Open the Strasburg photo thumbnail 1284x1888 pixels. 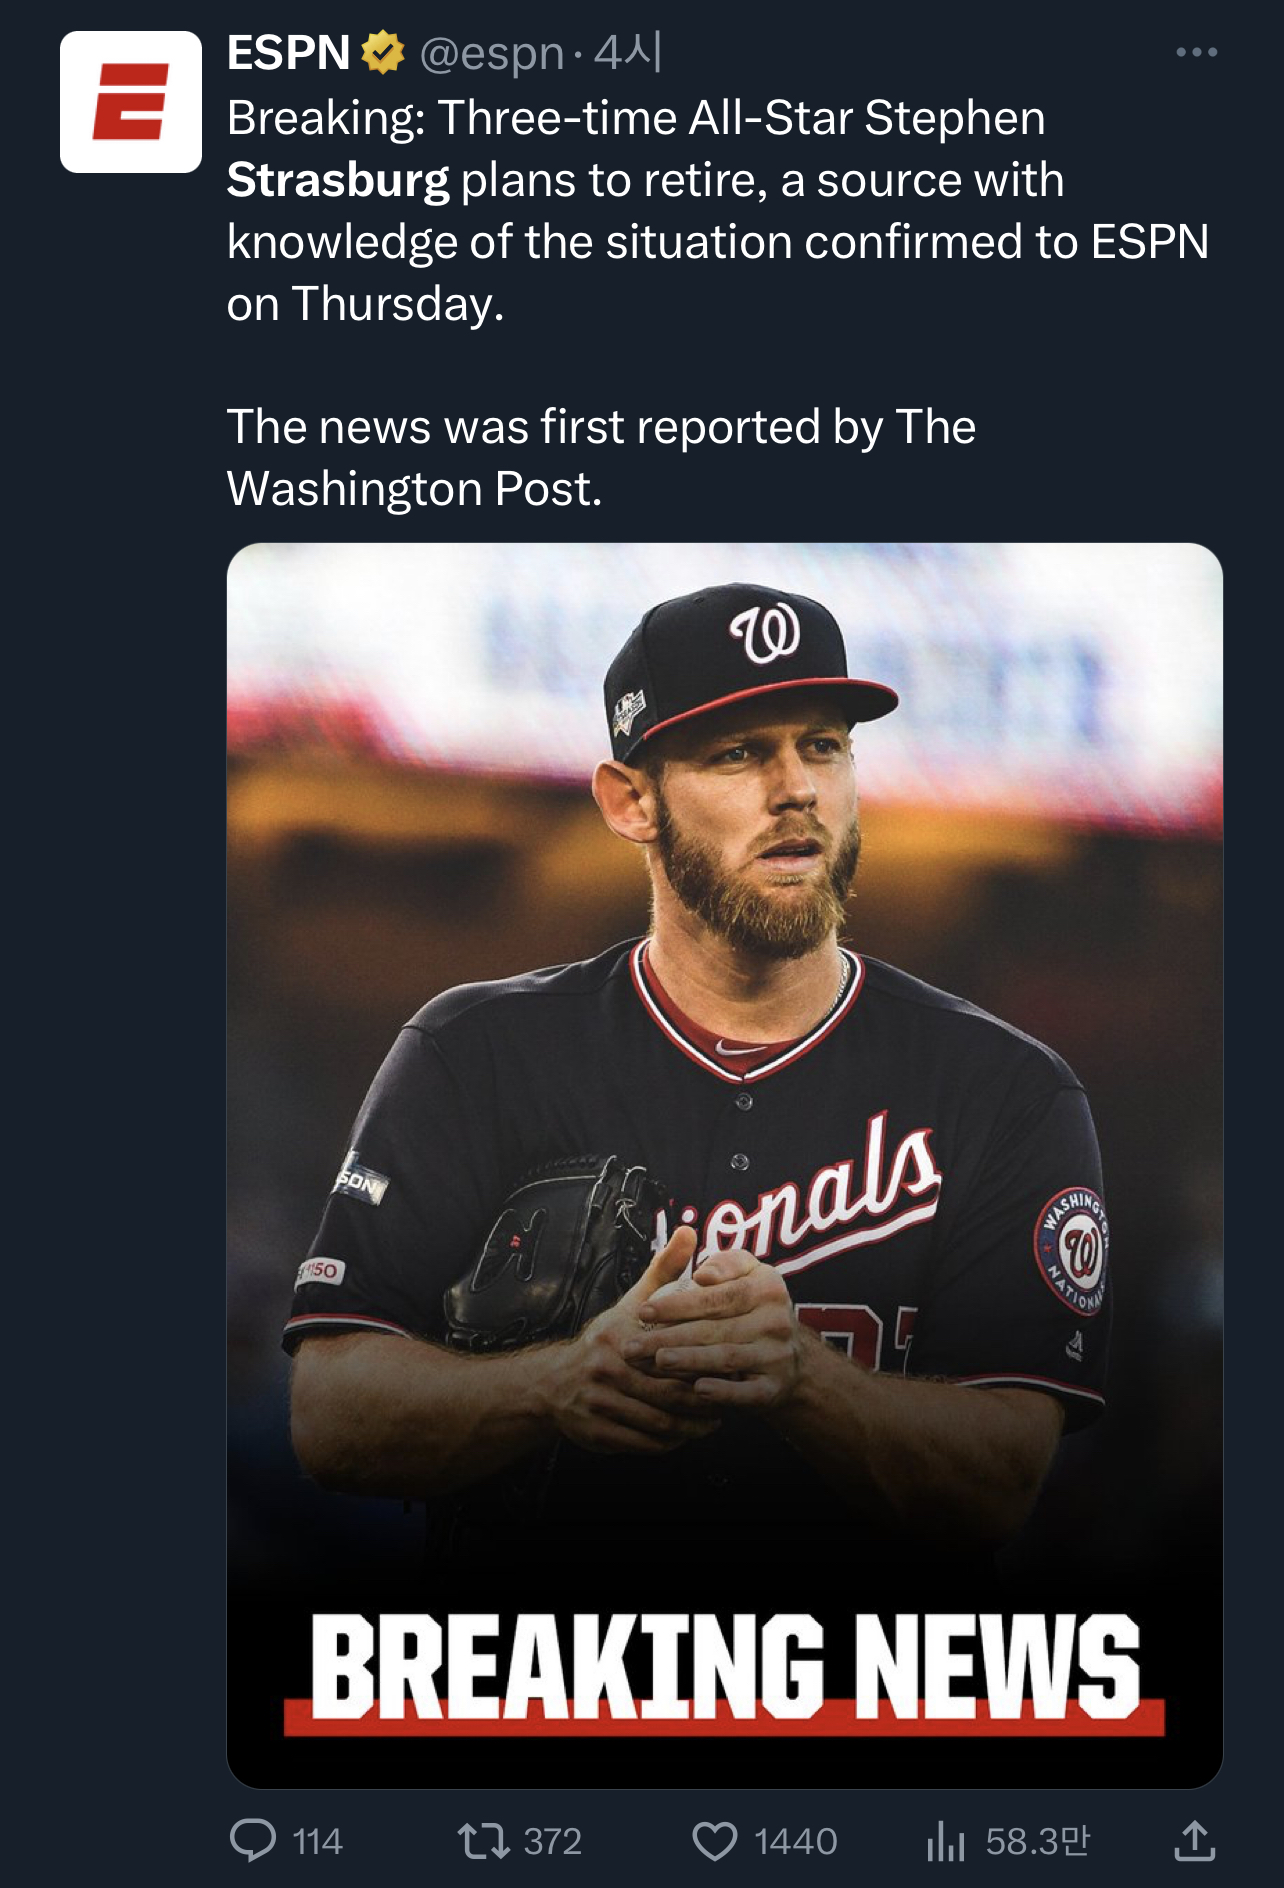tap(724, 1100)
